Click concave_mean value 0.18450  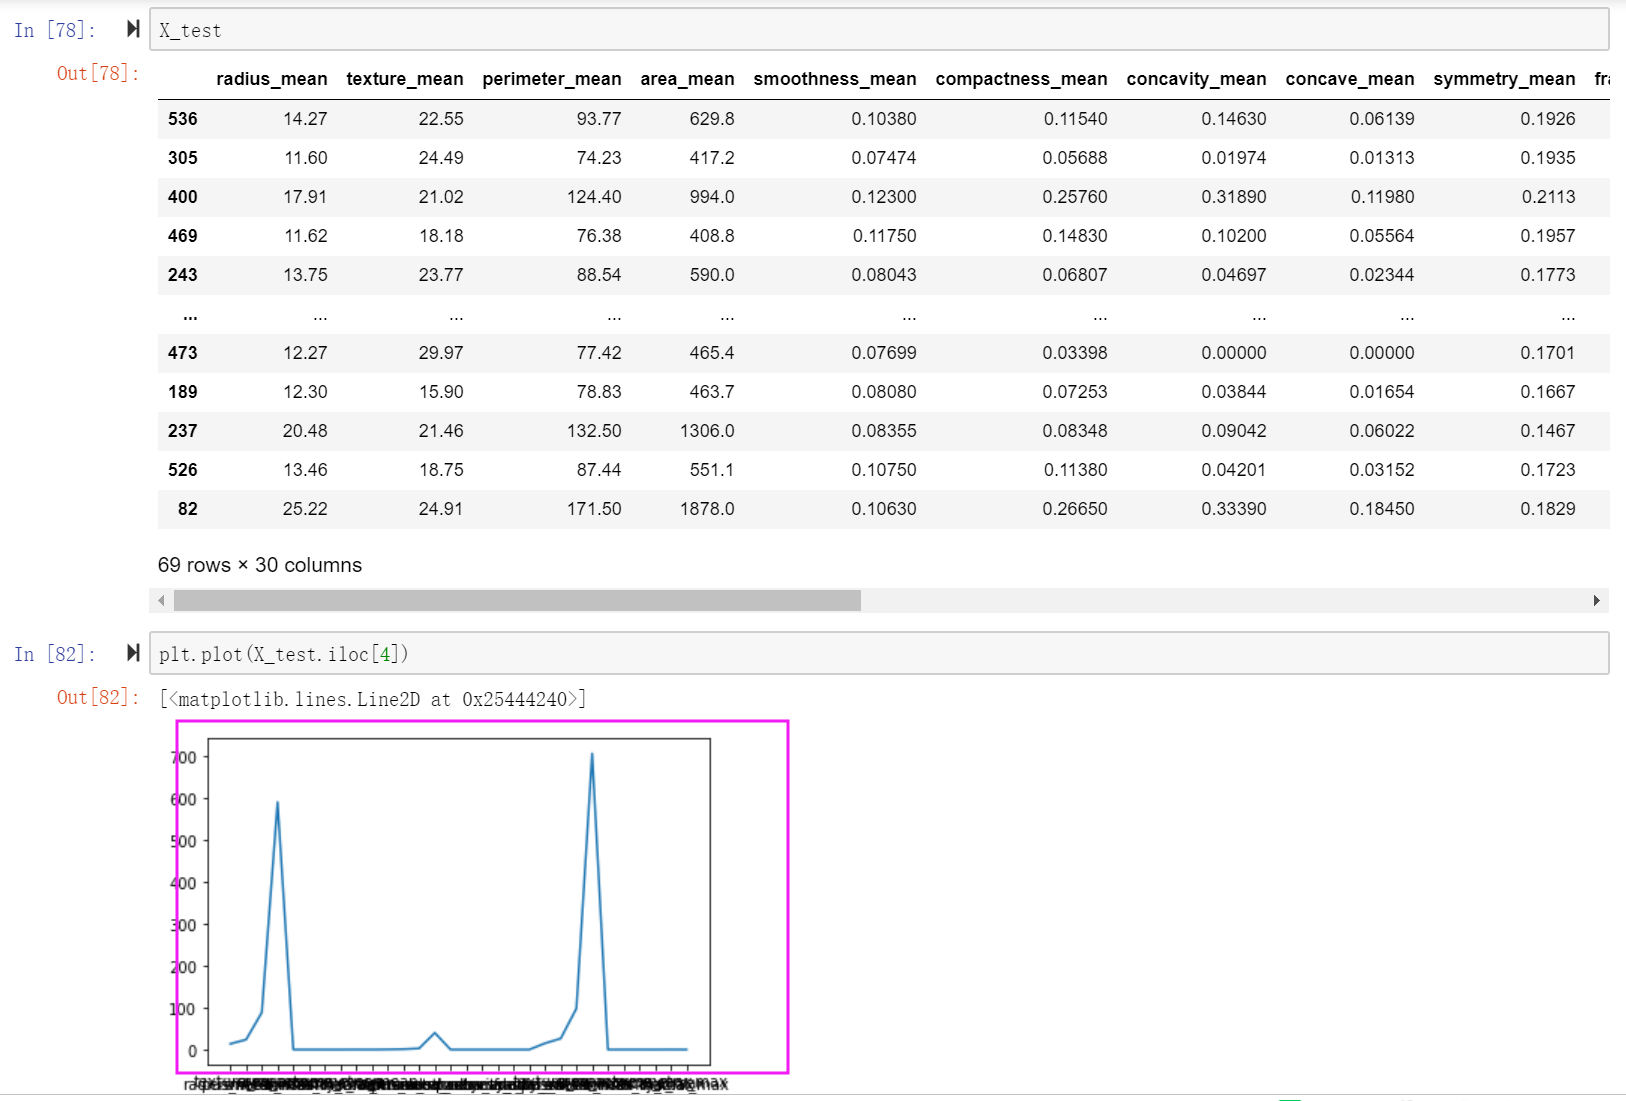tap(1382, 509)
